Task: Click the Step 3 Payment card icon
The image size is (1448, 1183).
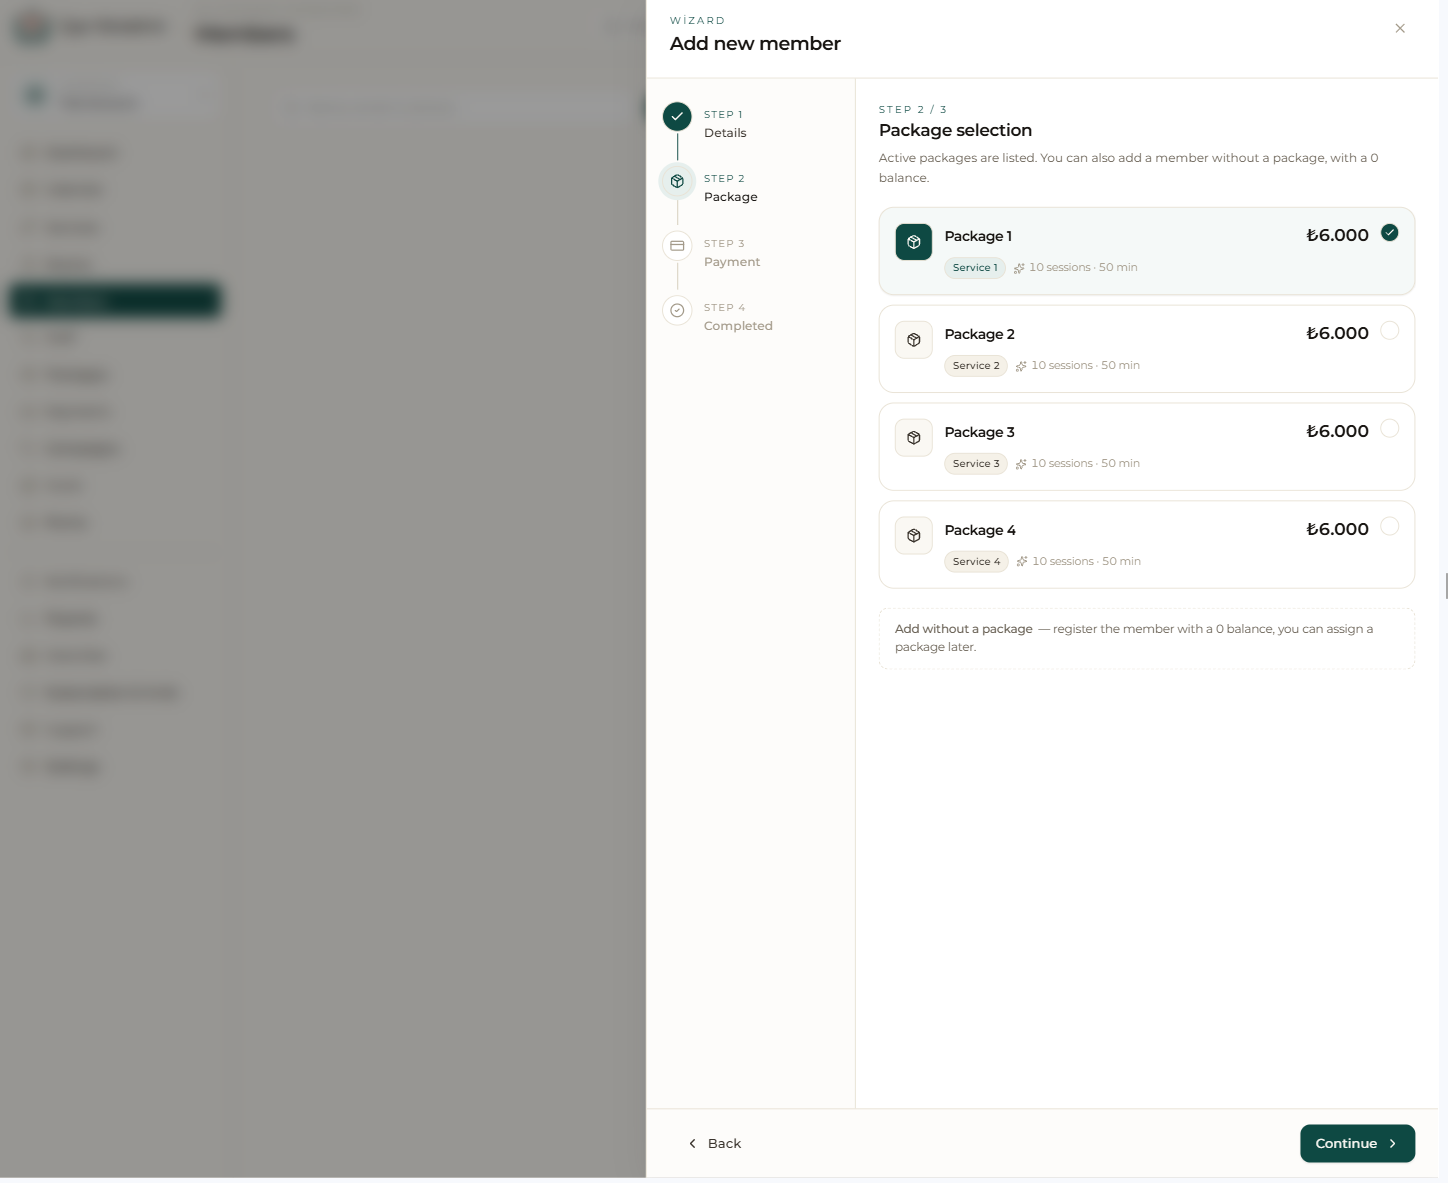Action: tap(677, 246)
